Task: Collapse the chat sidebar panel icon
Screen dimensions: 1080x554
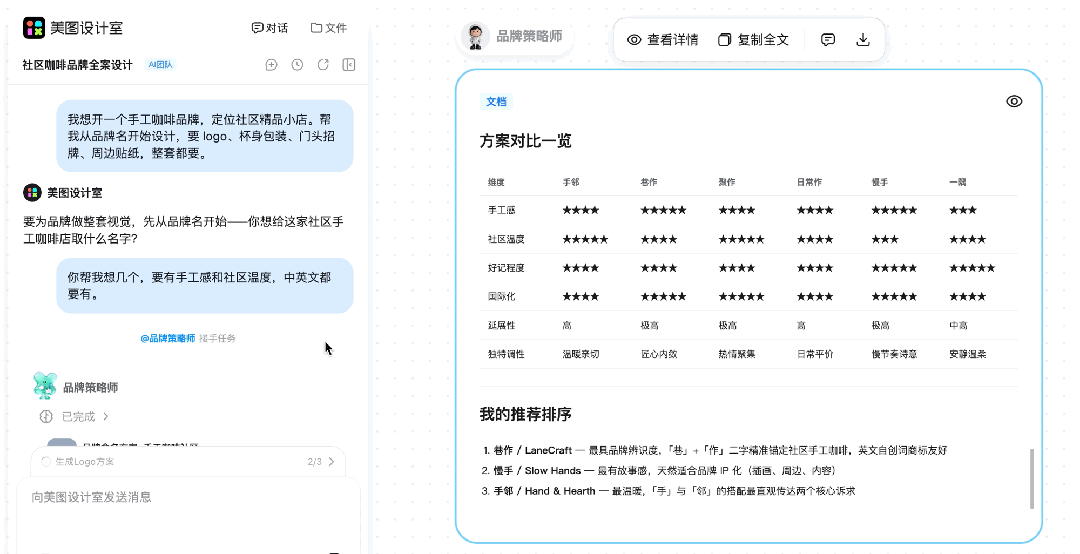Action: pyautogui.click(x=349, y=65)
